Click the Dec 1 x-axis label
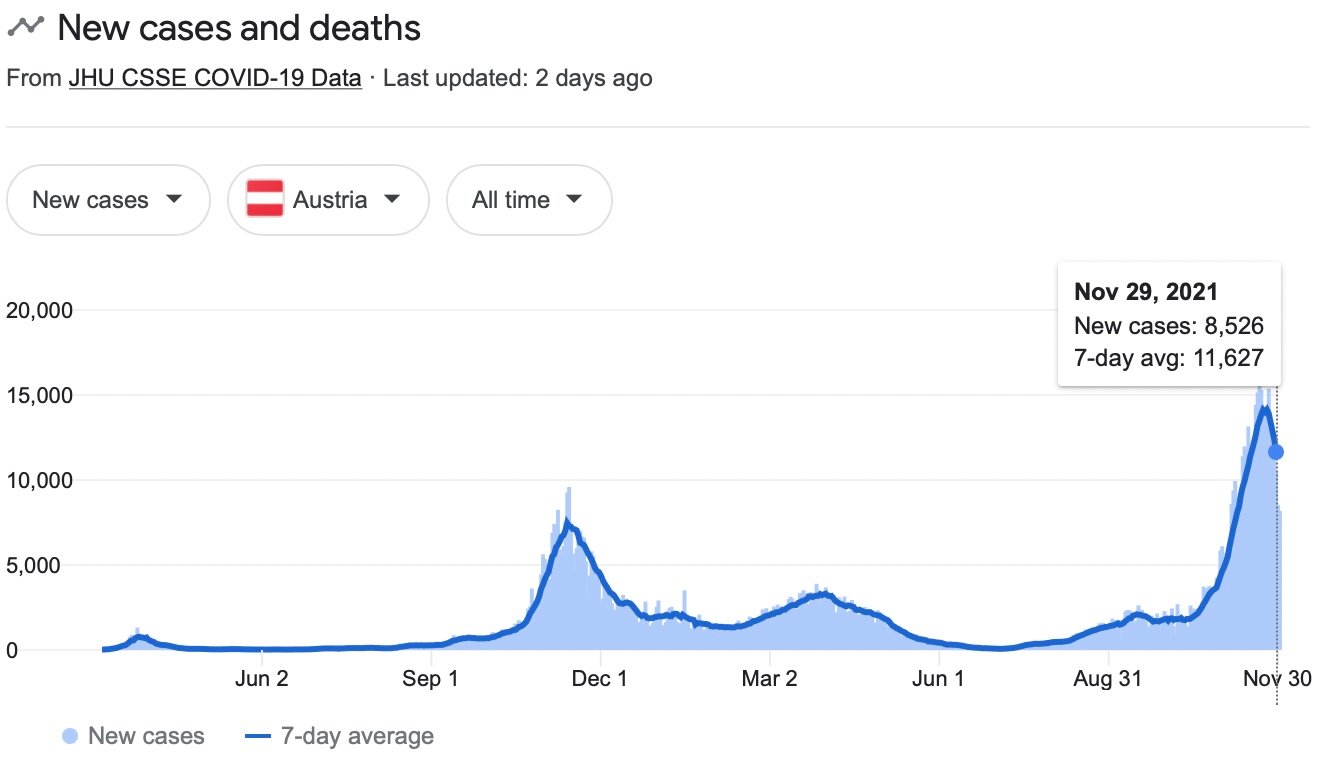This screenshot has width=1320, height=764. [601, 680]
